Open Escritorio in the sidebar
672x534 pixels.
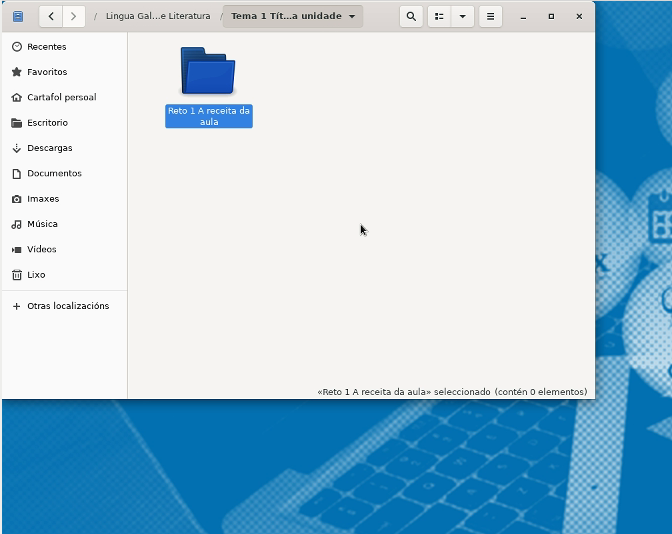(x=47, y=123)
